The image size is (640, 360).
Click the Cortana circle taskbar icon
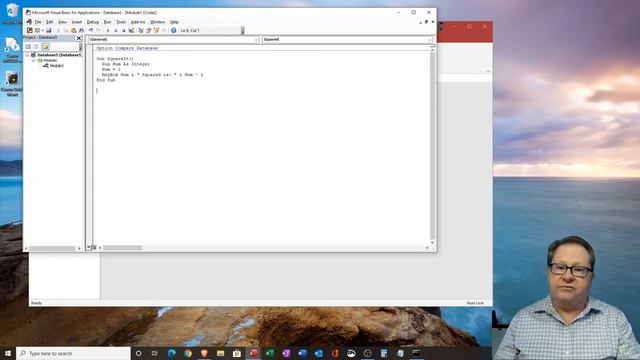138,353
